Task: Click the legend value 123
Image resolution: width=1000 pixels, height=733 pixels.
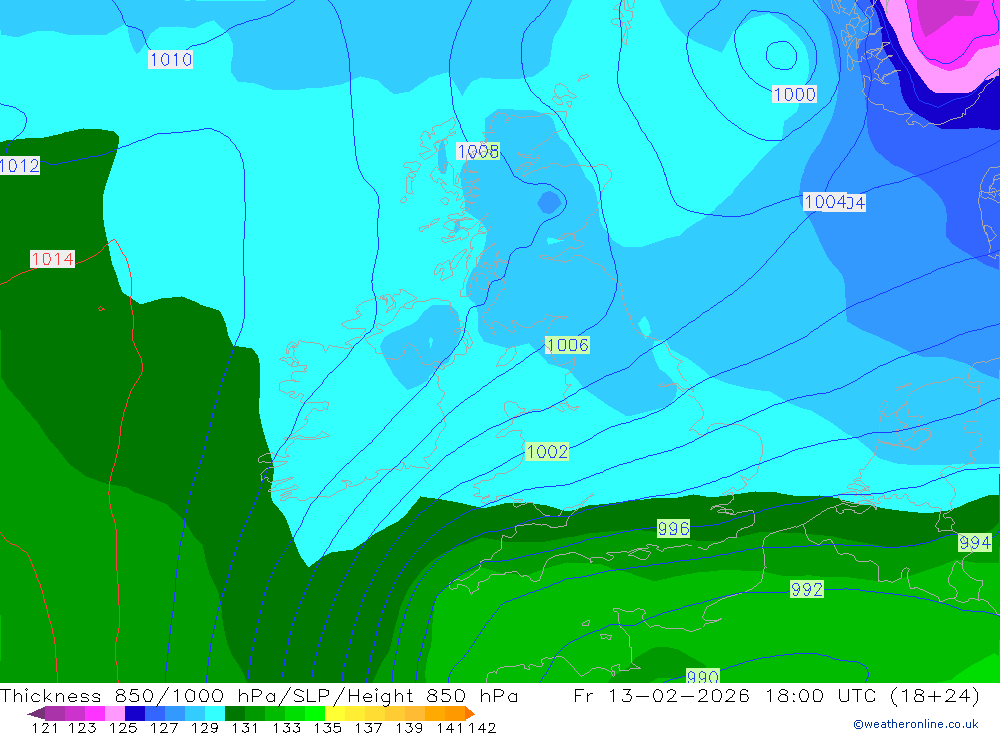Action: (x=83, y=728)
